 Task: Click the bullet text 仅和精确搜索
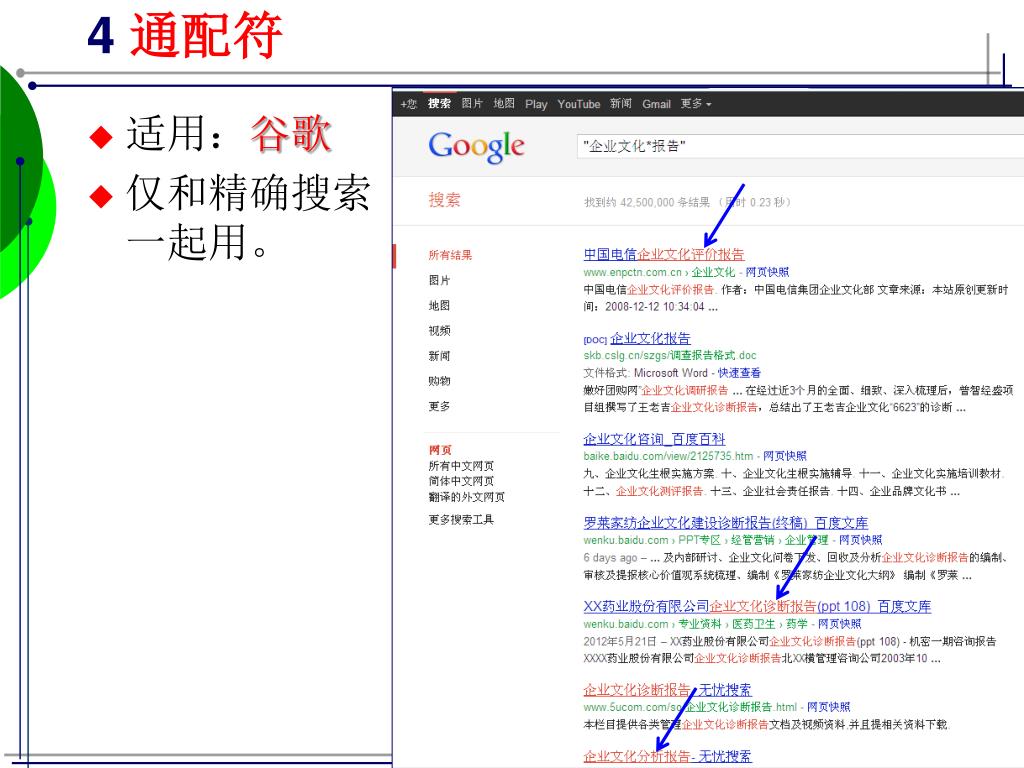[249, 193]
